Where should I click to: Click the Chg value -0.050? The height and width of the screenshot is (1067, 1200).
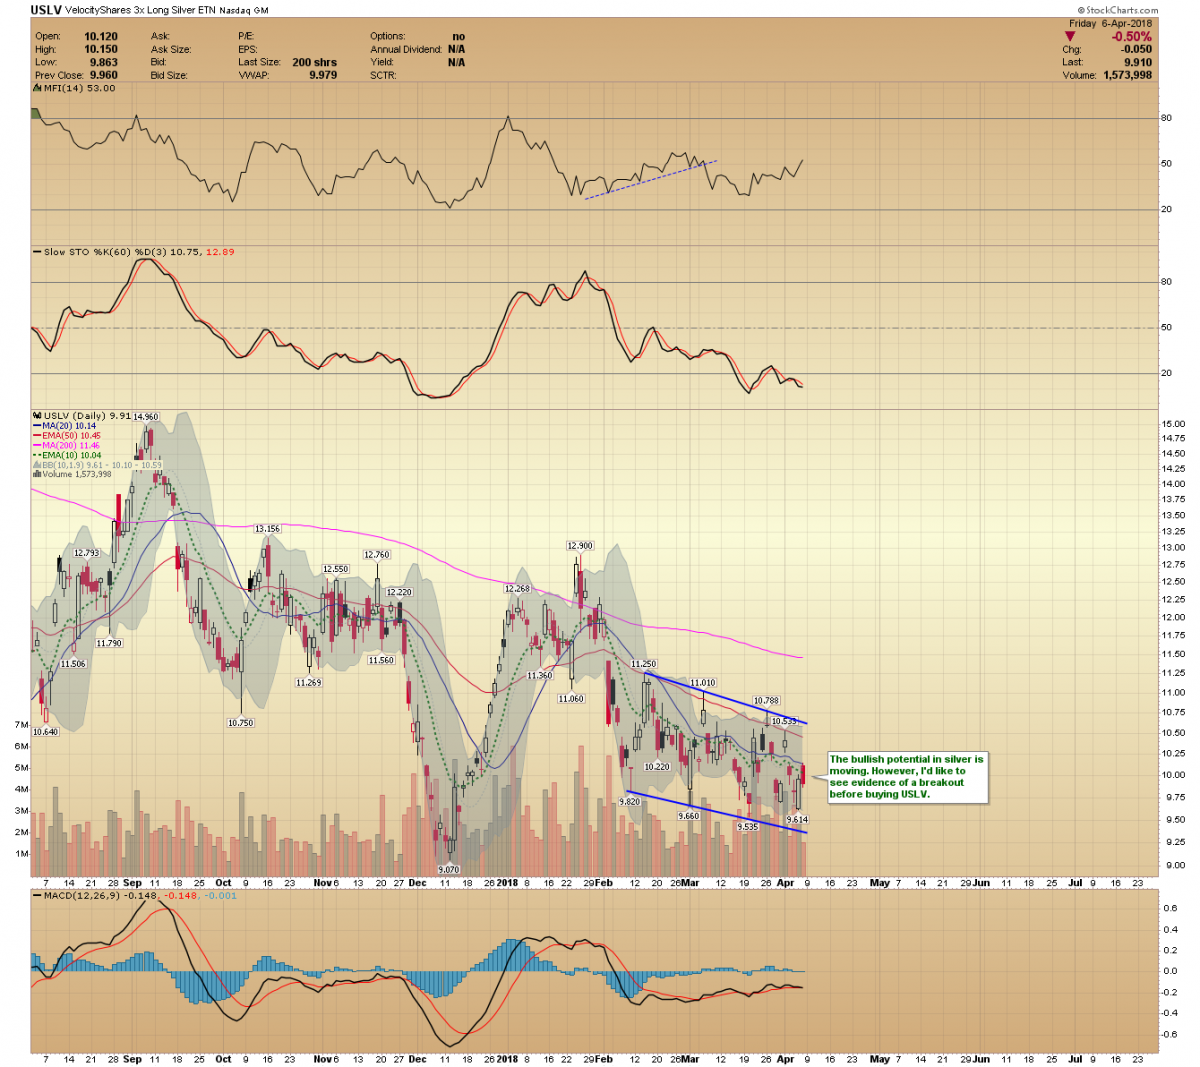click(1135, 49)
